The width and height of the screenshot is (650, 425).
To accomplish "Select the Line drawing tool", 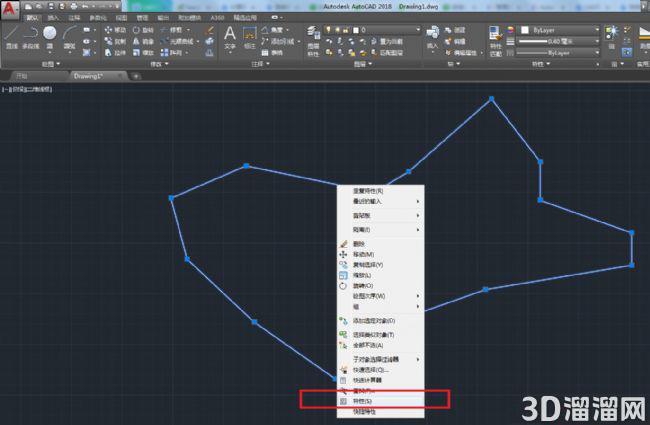I will point(12,37).
